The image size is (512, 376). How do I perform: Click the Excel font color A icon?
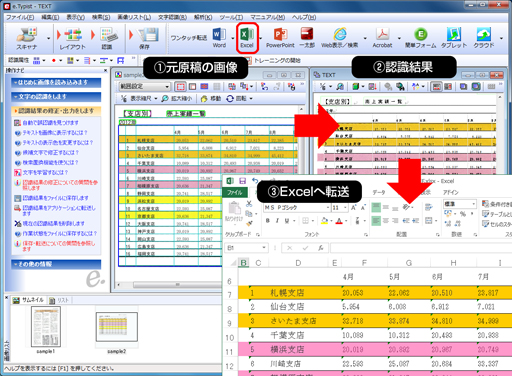[x=339, y=221]
